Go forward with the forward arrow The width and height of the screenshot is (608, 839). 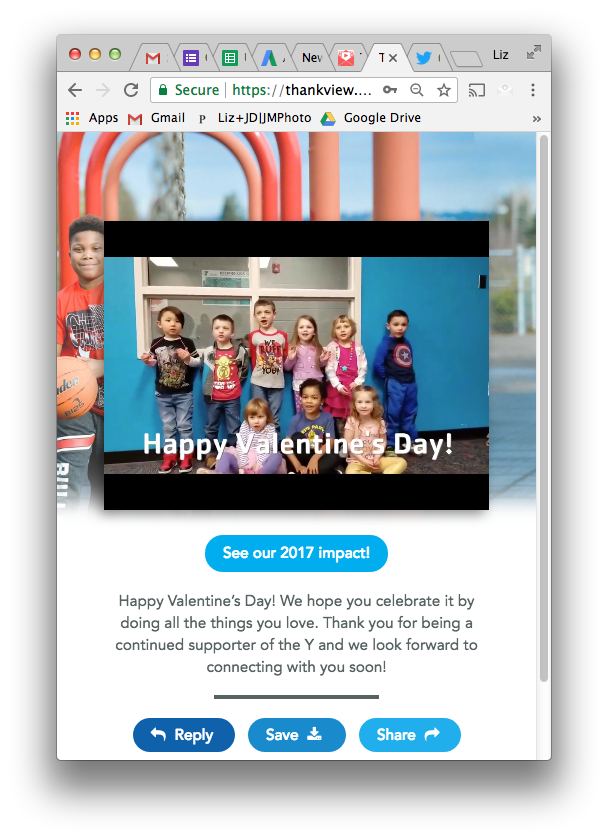tap(103, 90)
